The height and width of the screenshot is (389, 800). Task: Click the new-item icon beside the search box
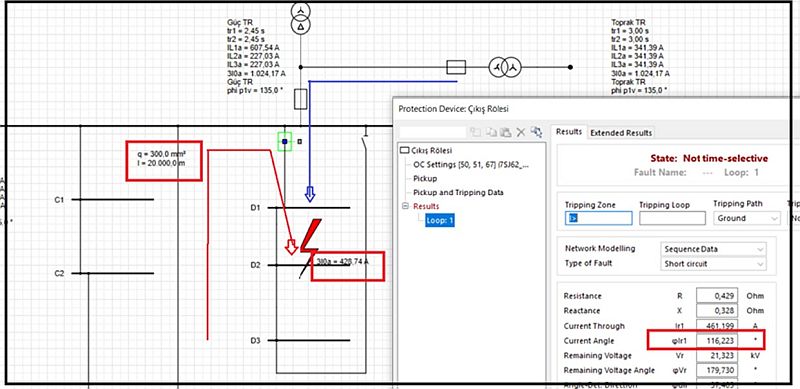click(x=475, y=132)
